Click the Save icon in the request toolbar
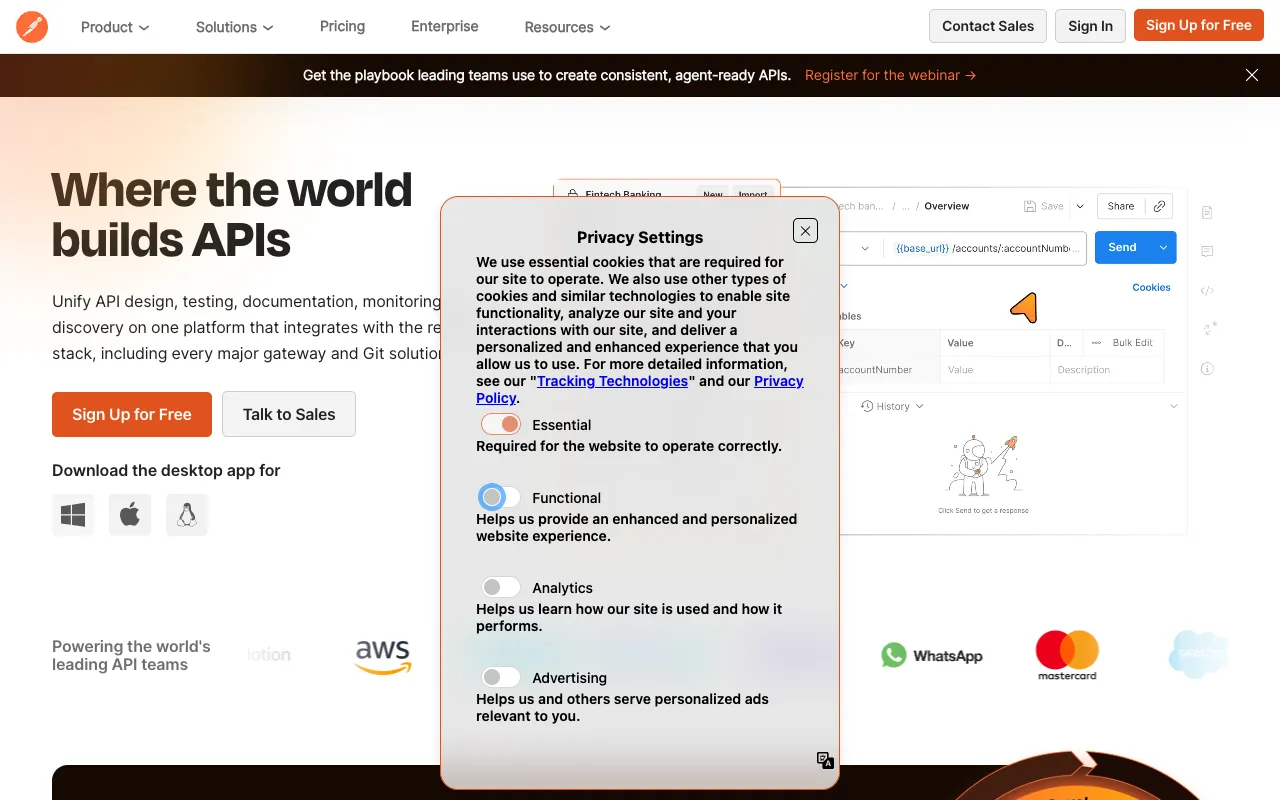Screen dimensions: 1280x800 pos(1030,206)
